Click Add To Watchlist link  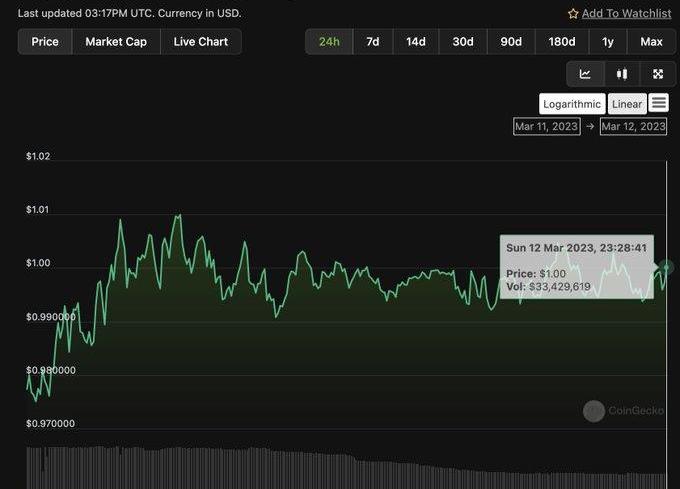tap(626, 14)
